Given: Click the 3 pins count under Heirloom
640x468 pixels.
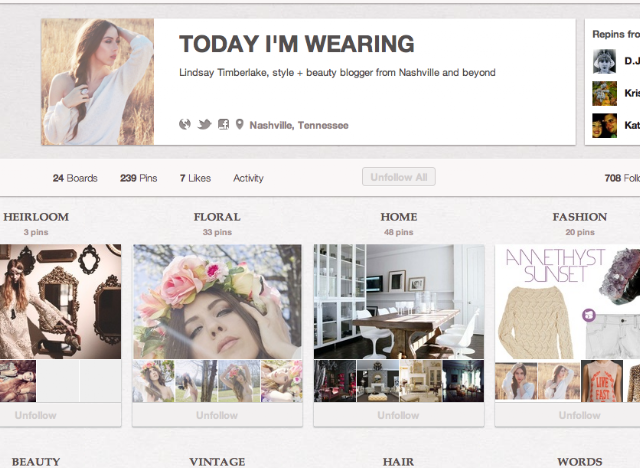Looking at the screenshot, I should 36,232.
